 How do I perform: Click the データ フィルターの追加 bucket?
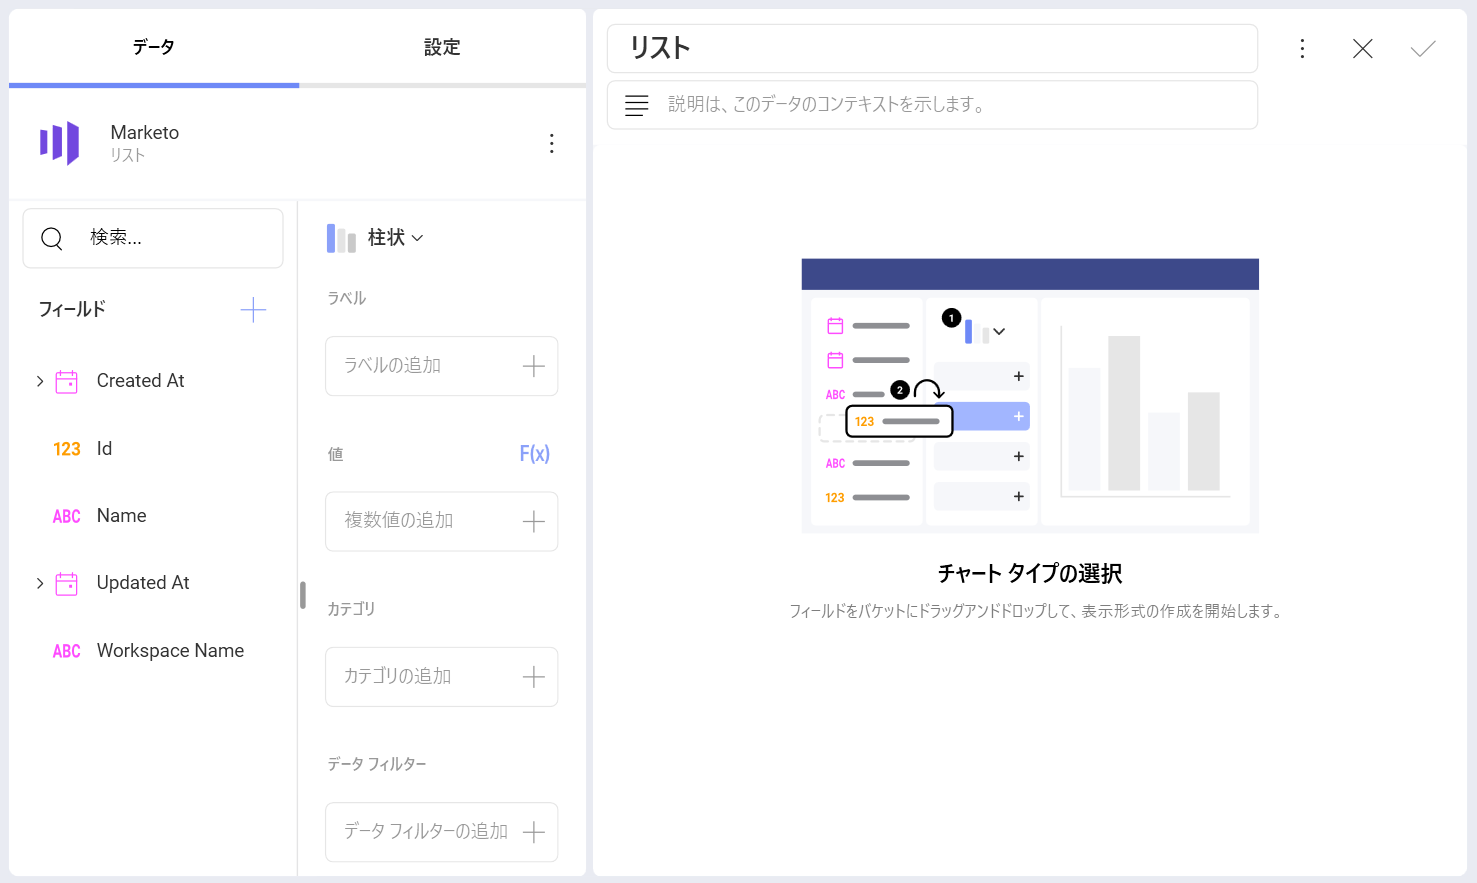tap(441, 832)
